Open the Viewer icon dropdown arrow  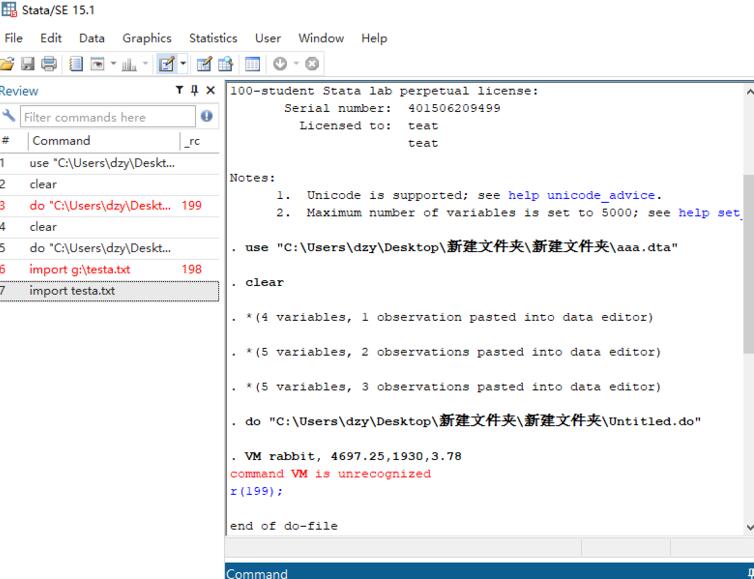(x=113, y=63)
